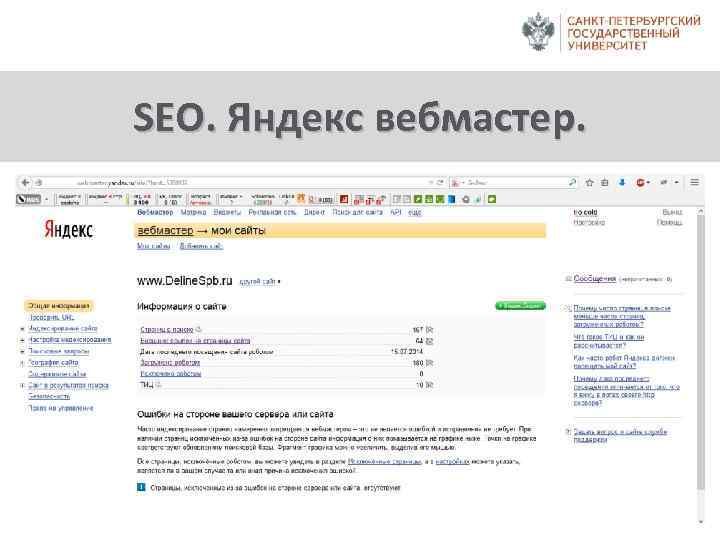Open the Метрика top navigation item
This screenshot has width=720, height=540.
(x=193, y=212)
